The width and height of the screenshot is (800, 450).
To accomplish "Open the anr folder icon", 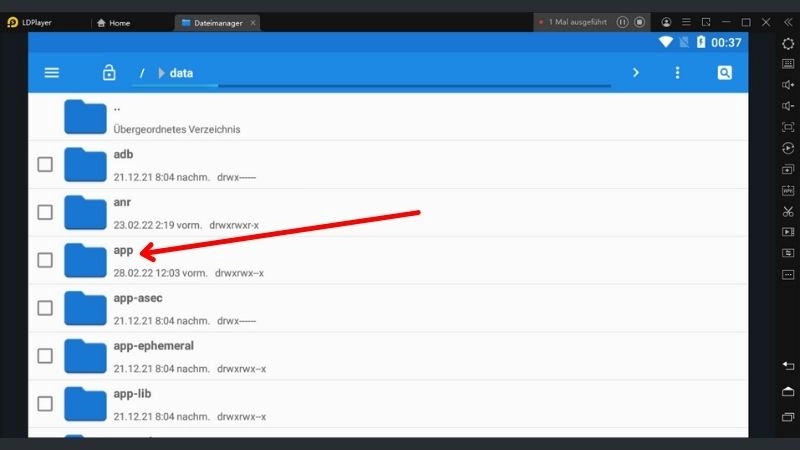I will [85, 212].
